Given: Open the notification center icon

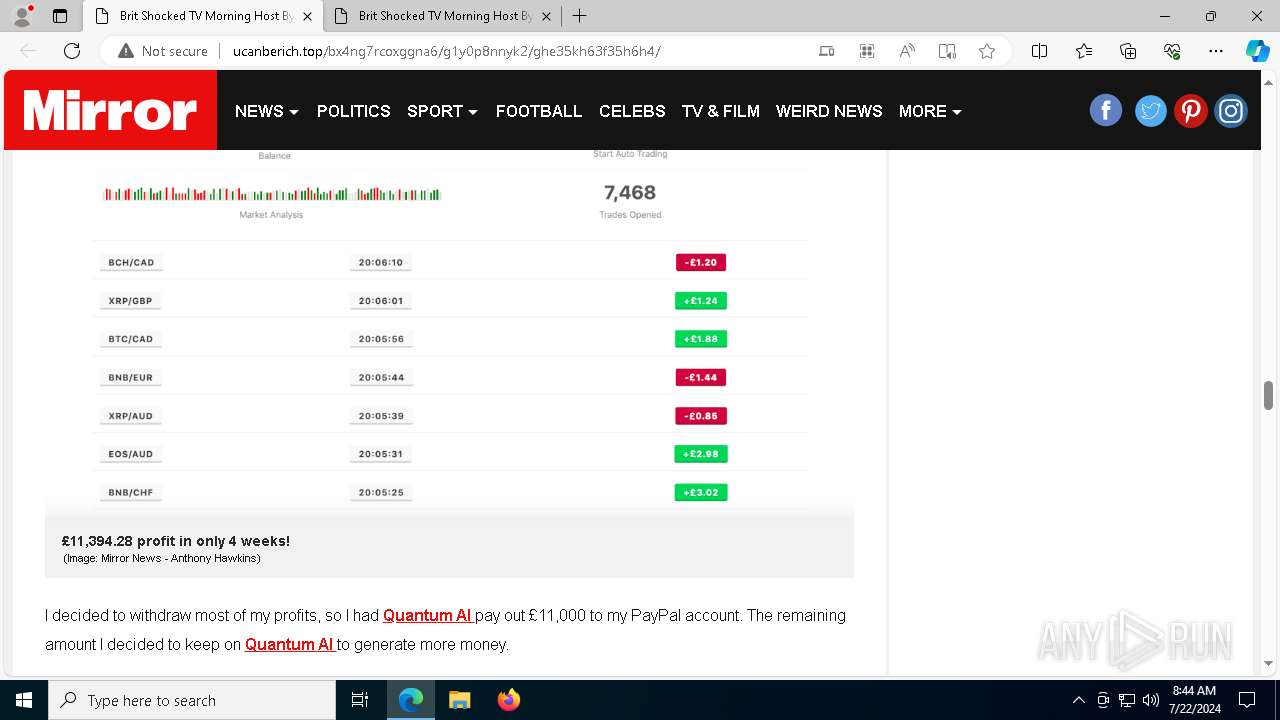Looking at the screenshot, I should point(1247,700).
